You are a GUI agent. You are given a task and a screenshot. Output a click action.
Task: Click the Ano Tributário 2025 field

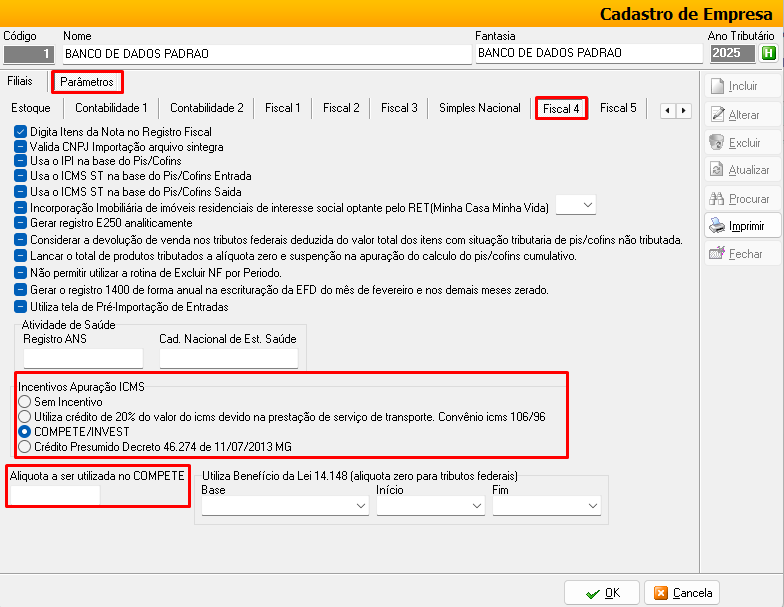pos(732,53)
